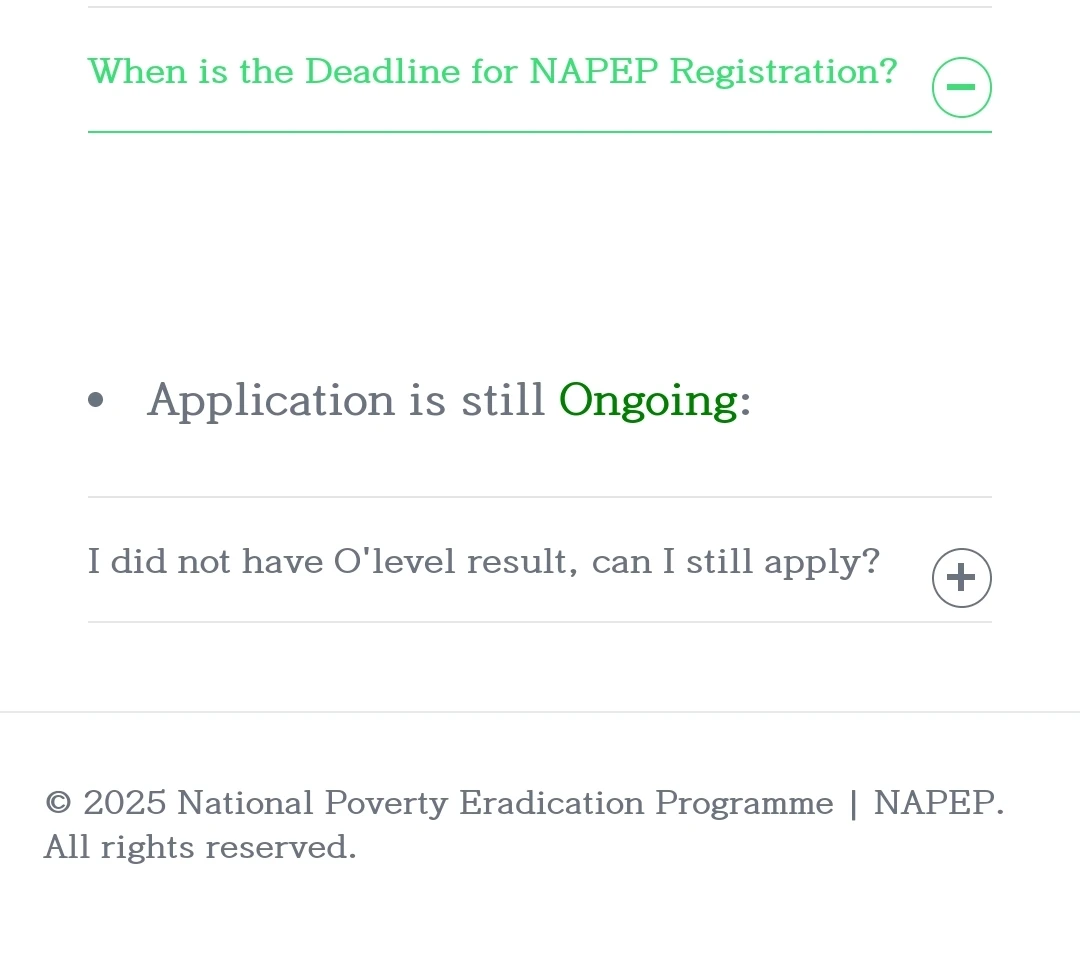This screenshot has width=1080, height=955.
Task: Select the 'Application is still' text
Action: point(346,401)
